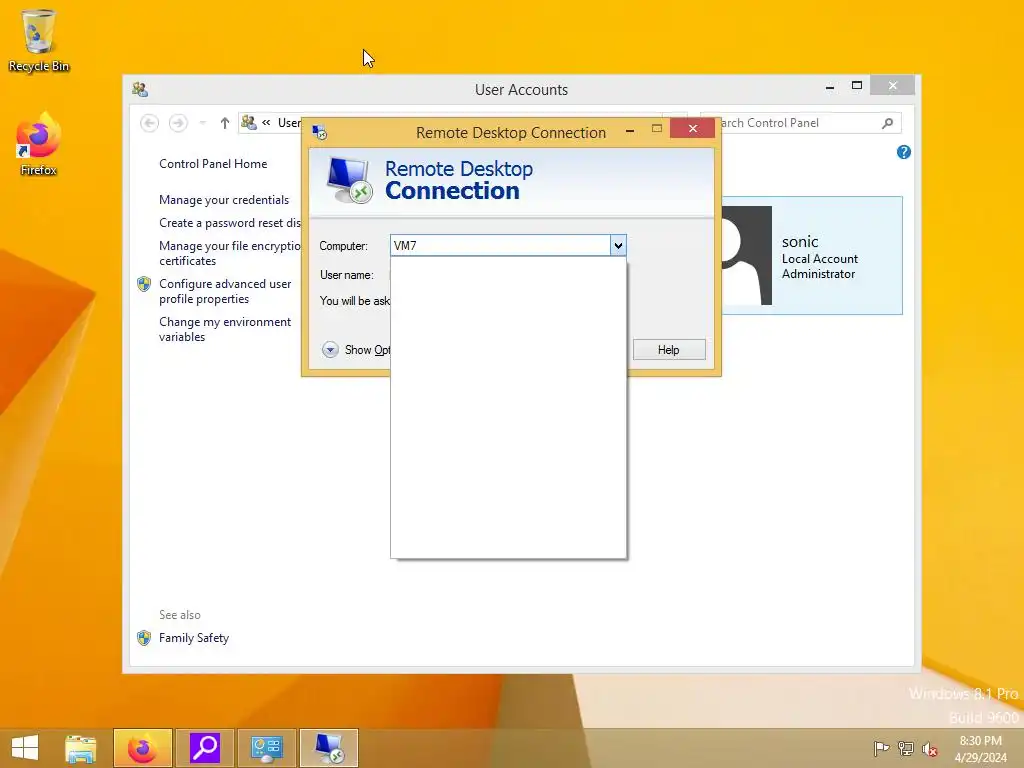Viewport: 1024px width, 768px height.
Task: Open the Windows Start button
Action: 25,748
